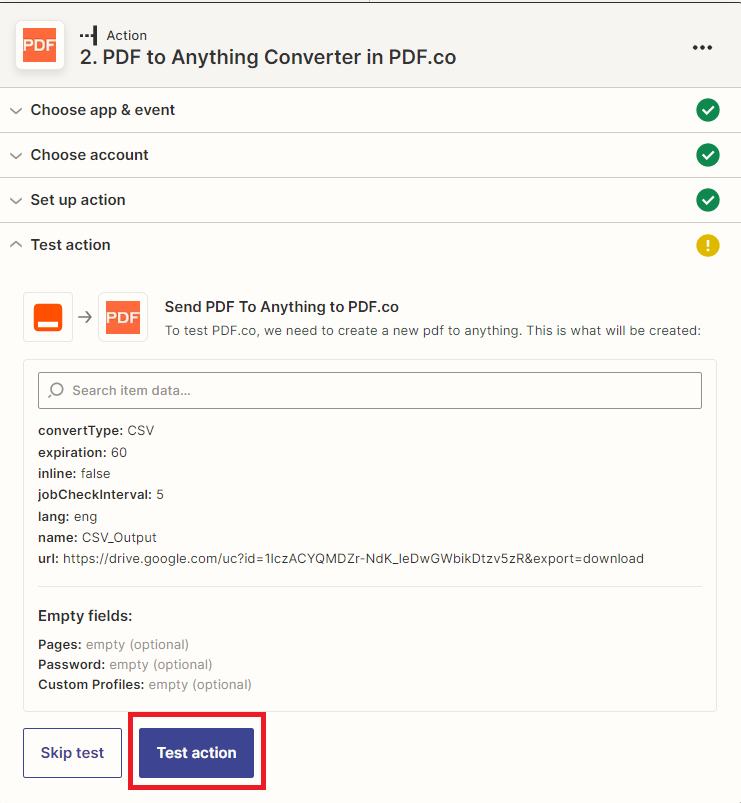Click the Google Drive url value
The height and width of the screenshot is (803, 741).
pos(353,558)
